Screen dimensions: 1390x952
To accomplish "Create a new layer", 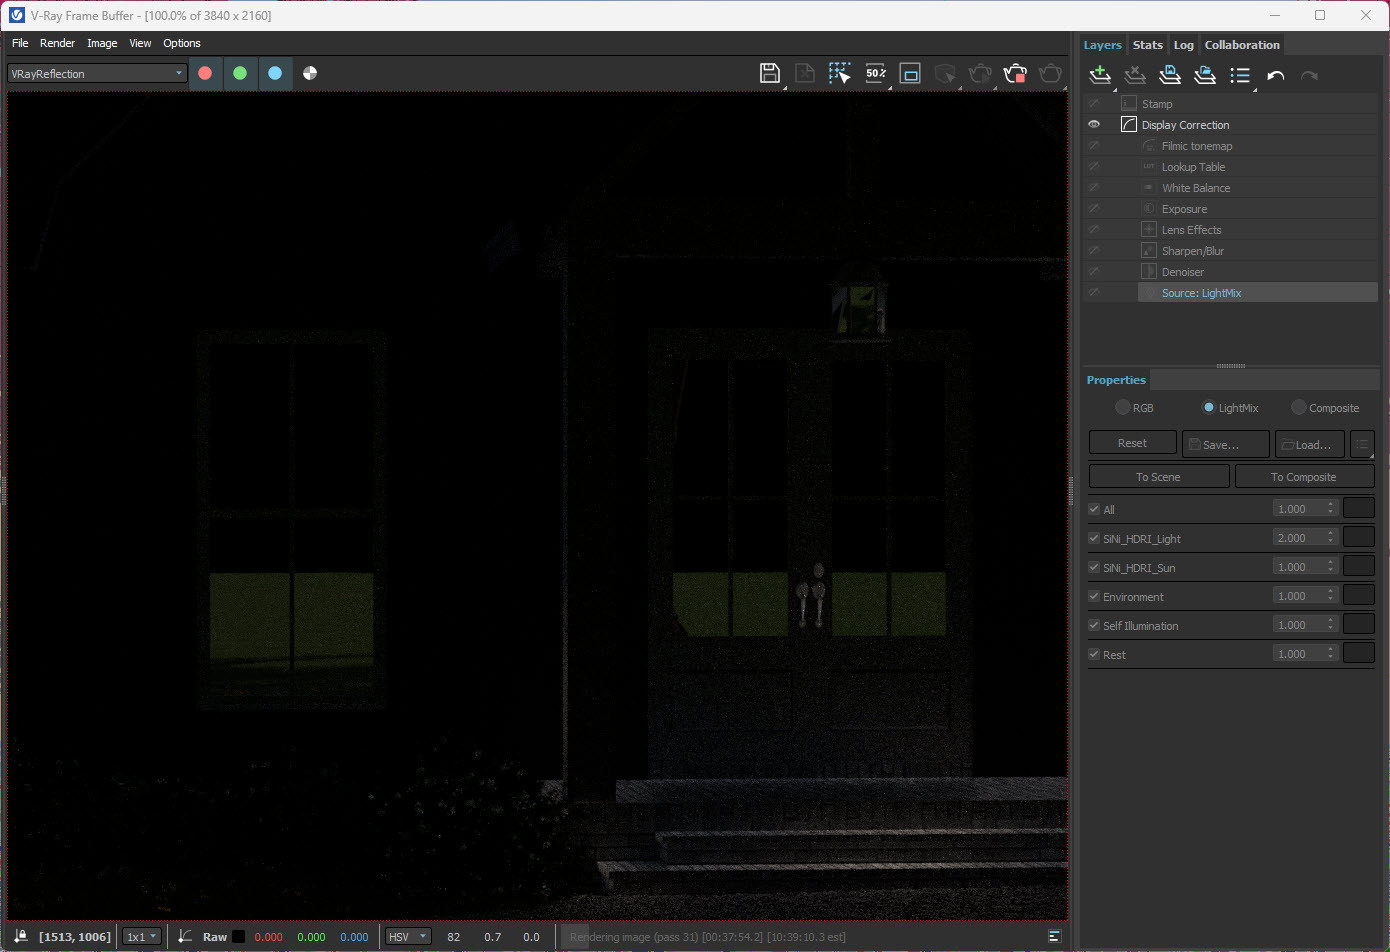I will (1100, 75).
